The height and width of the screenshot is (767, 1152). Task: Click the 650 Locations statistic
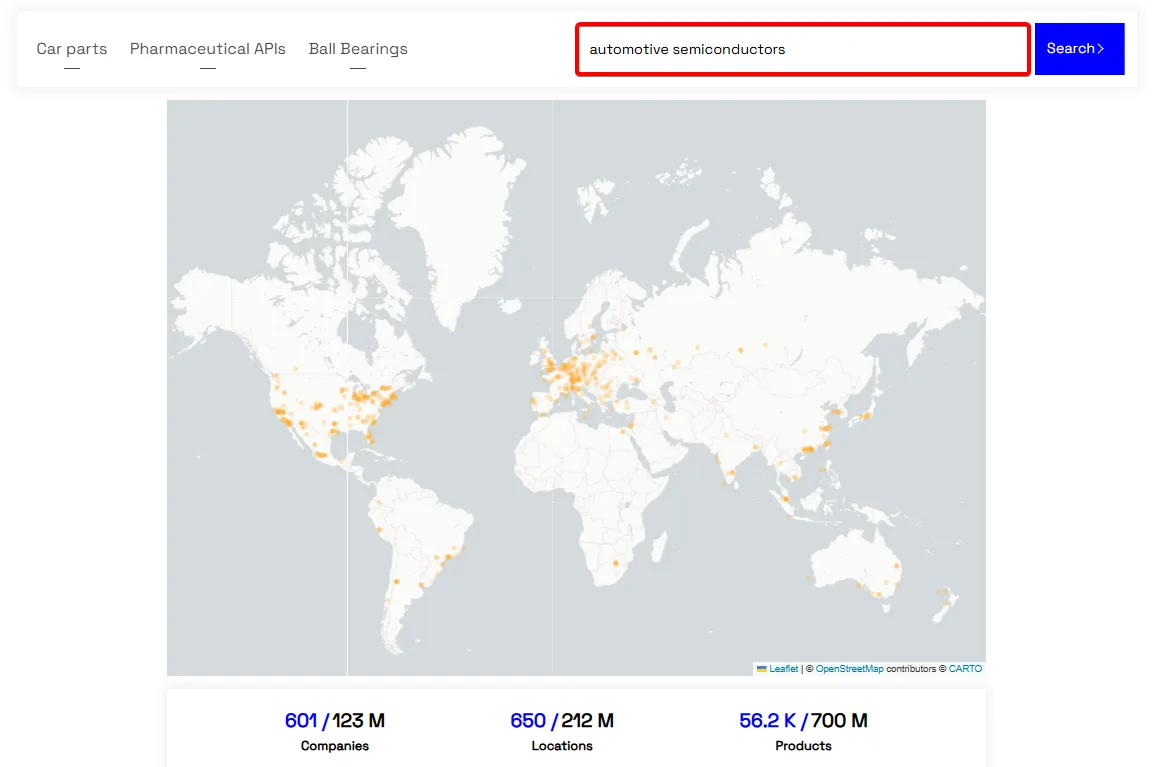click(561, 731)
